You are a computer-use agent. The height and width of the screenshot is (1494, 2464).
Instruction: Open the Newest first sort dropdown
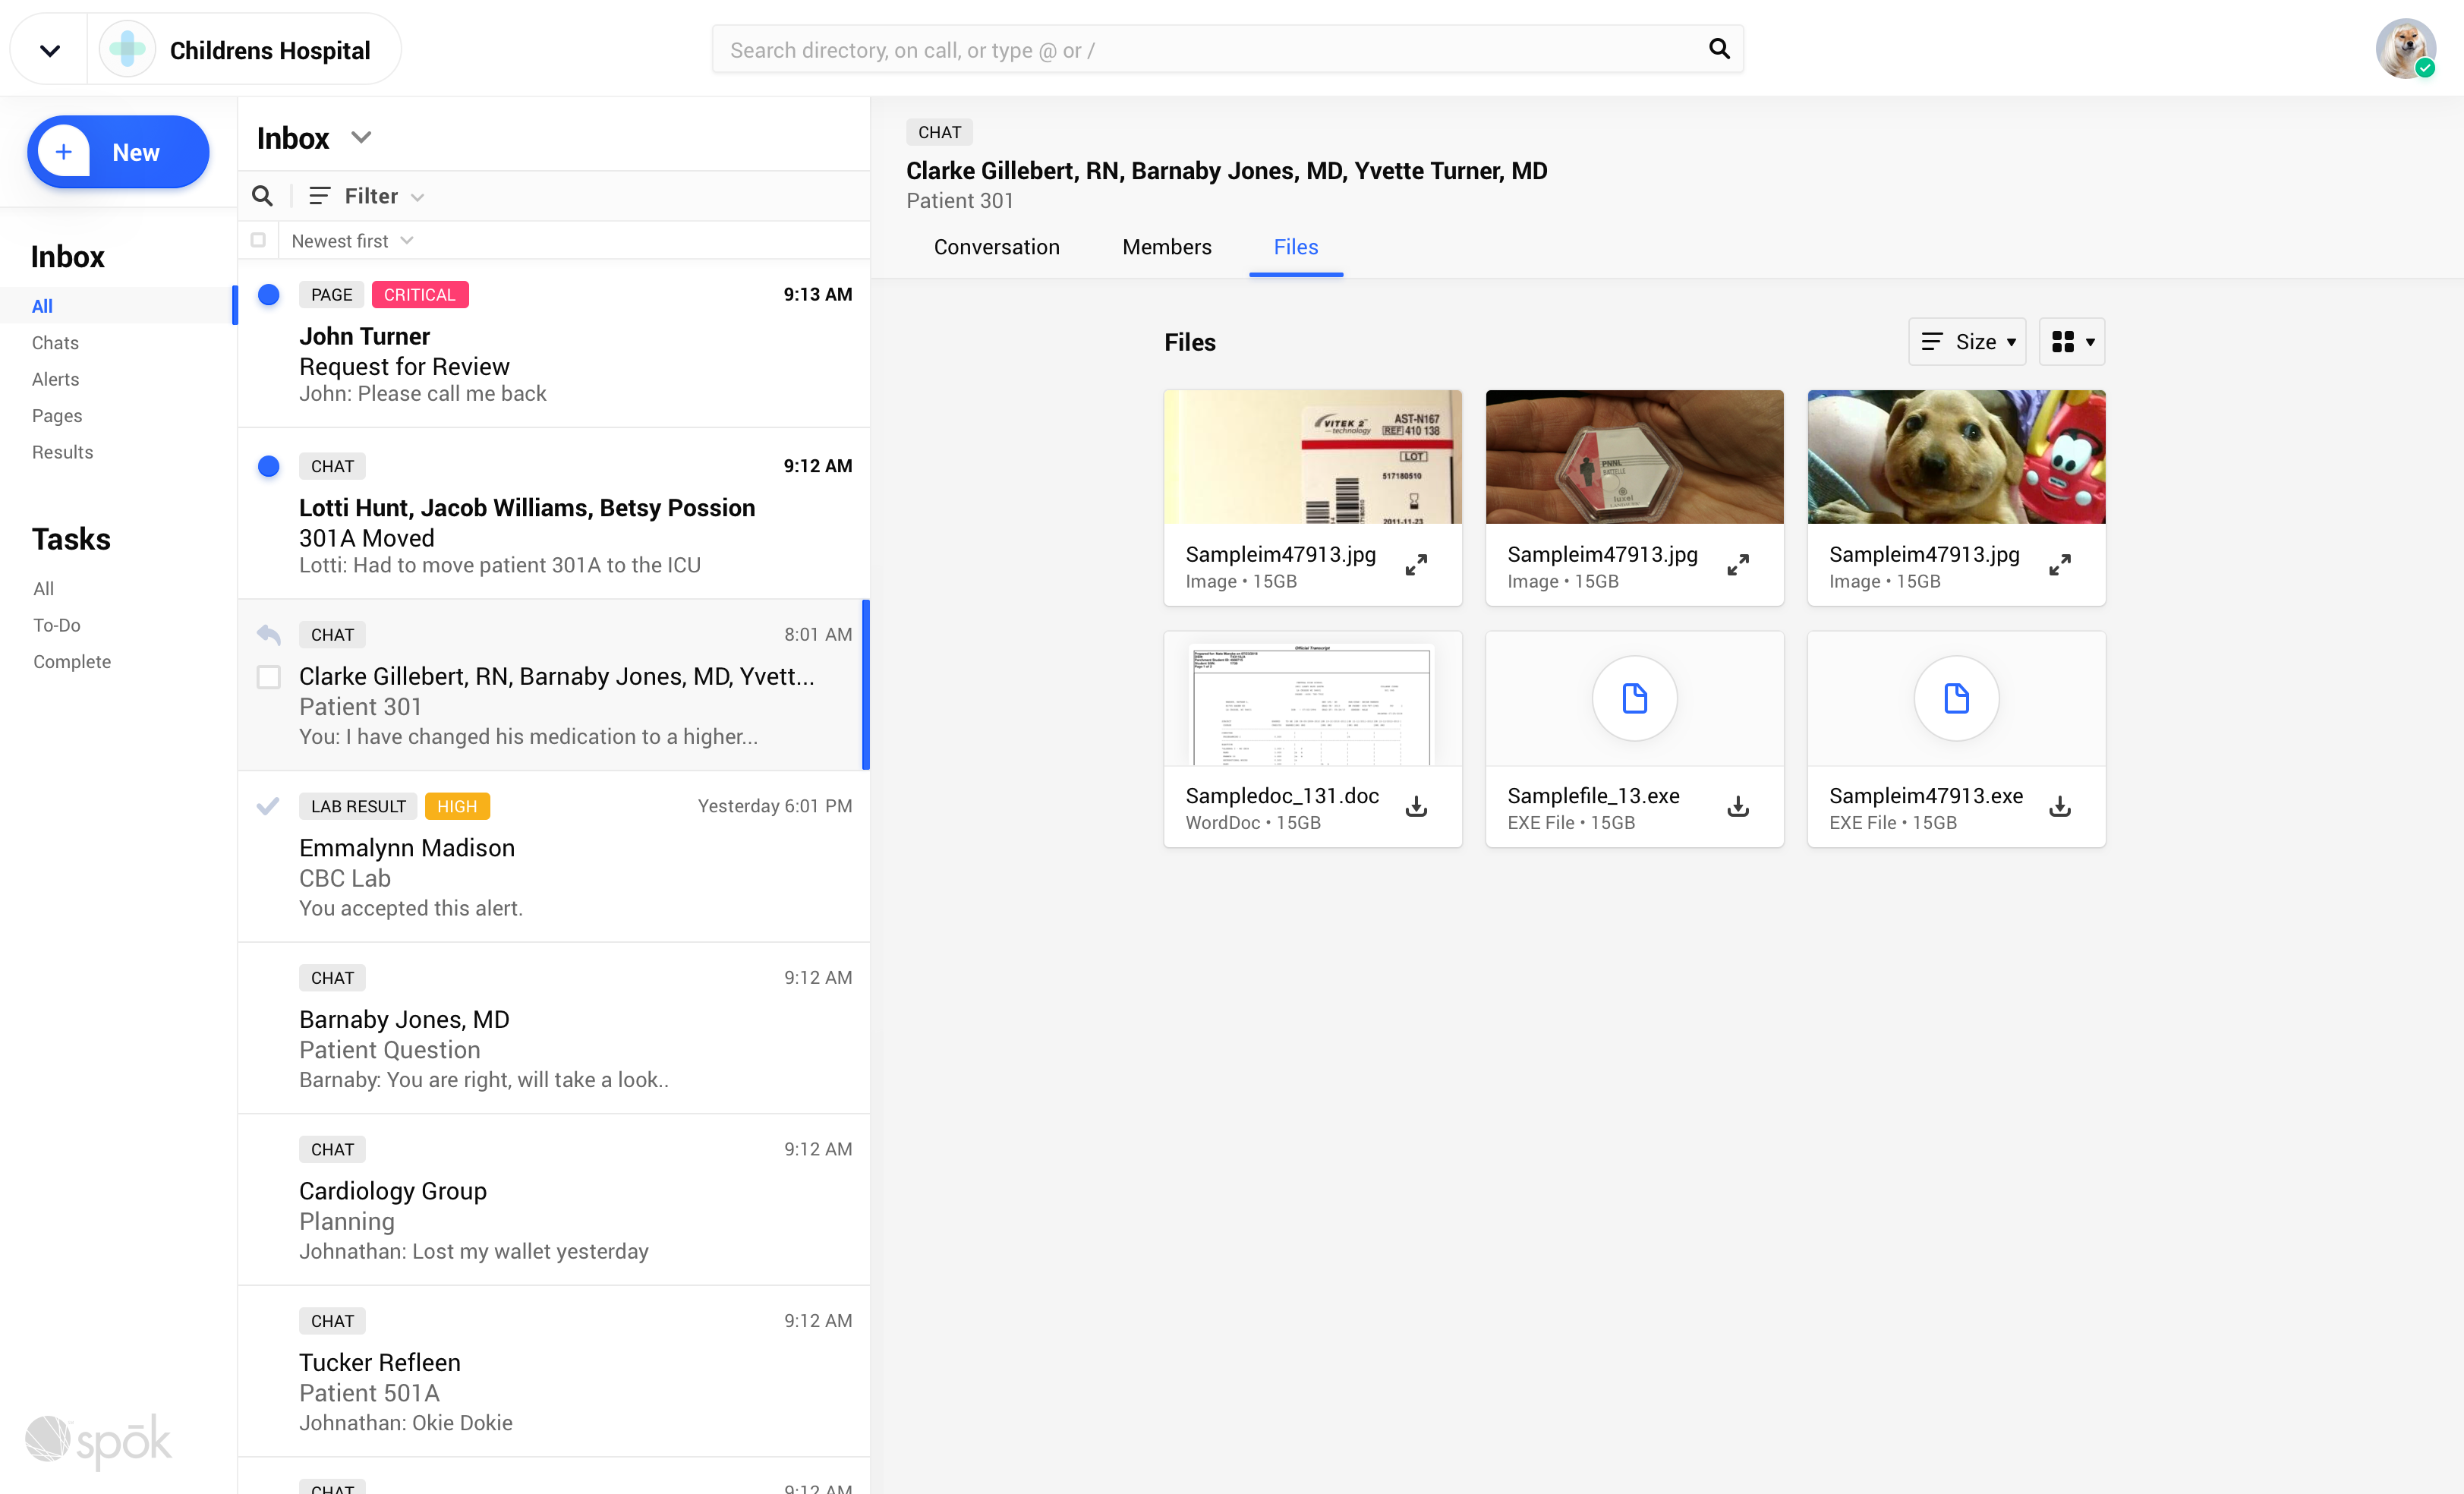(x=352, y=240)
